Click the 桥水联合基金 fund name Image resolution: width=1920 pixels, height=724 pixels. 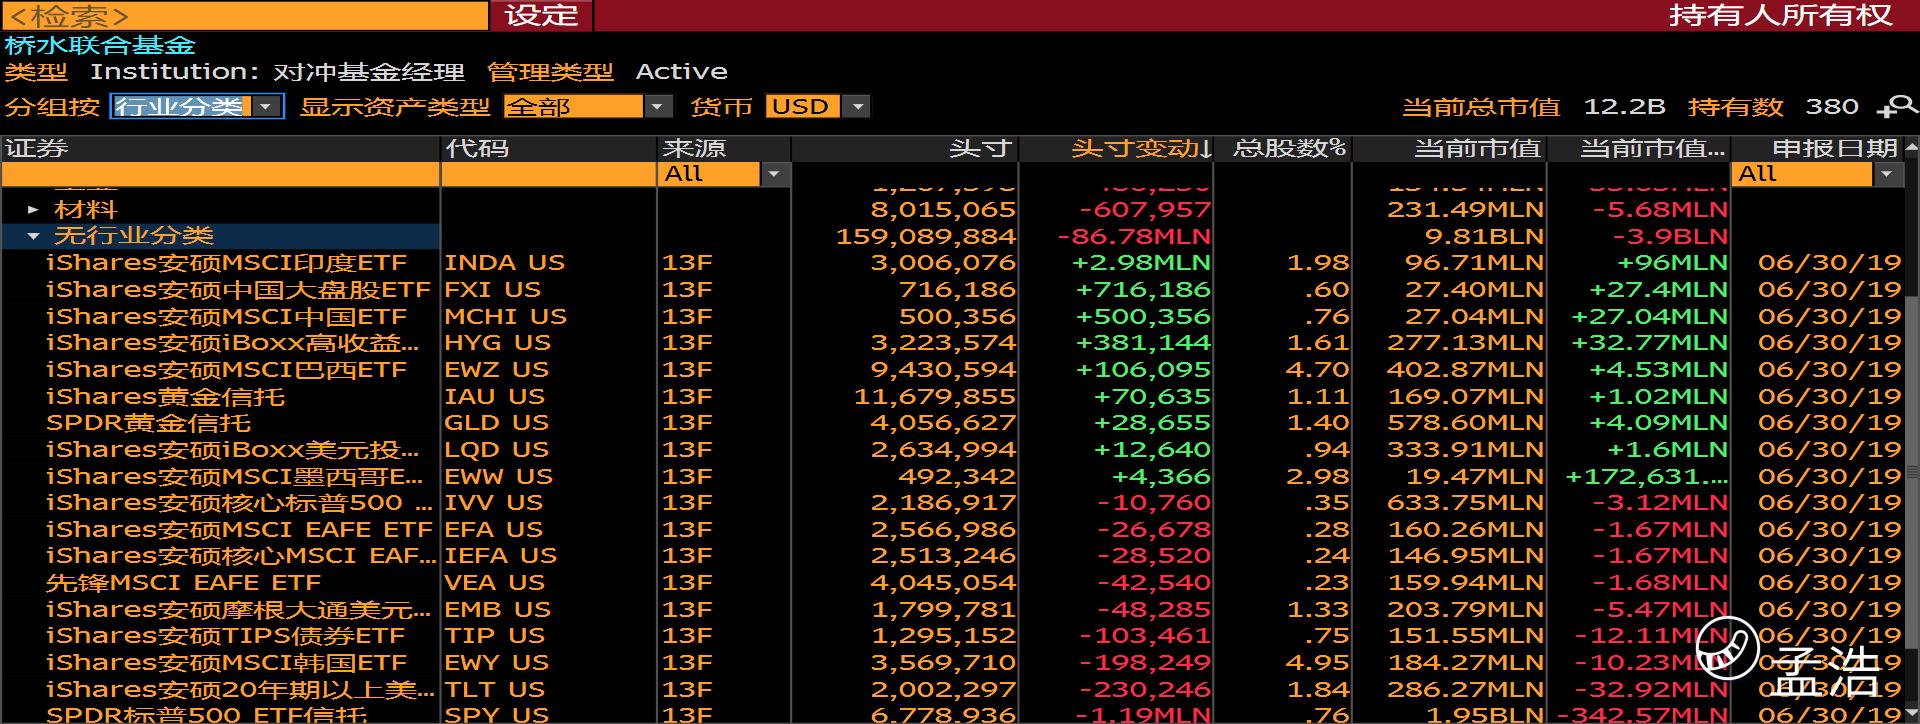100,45
